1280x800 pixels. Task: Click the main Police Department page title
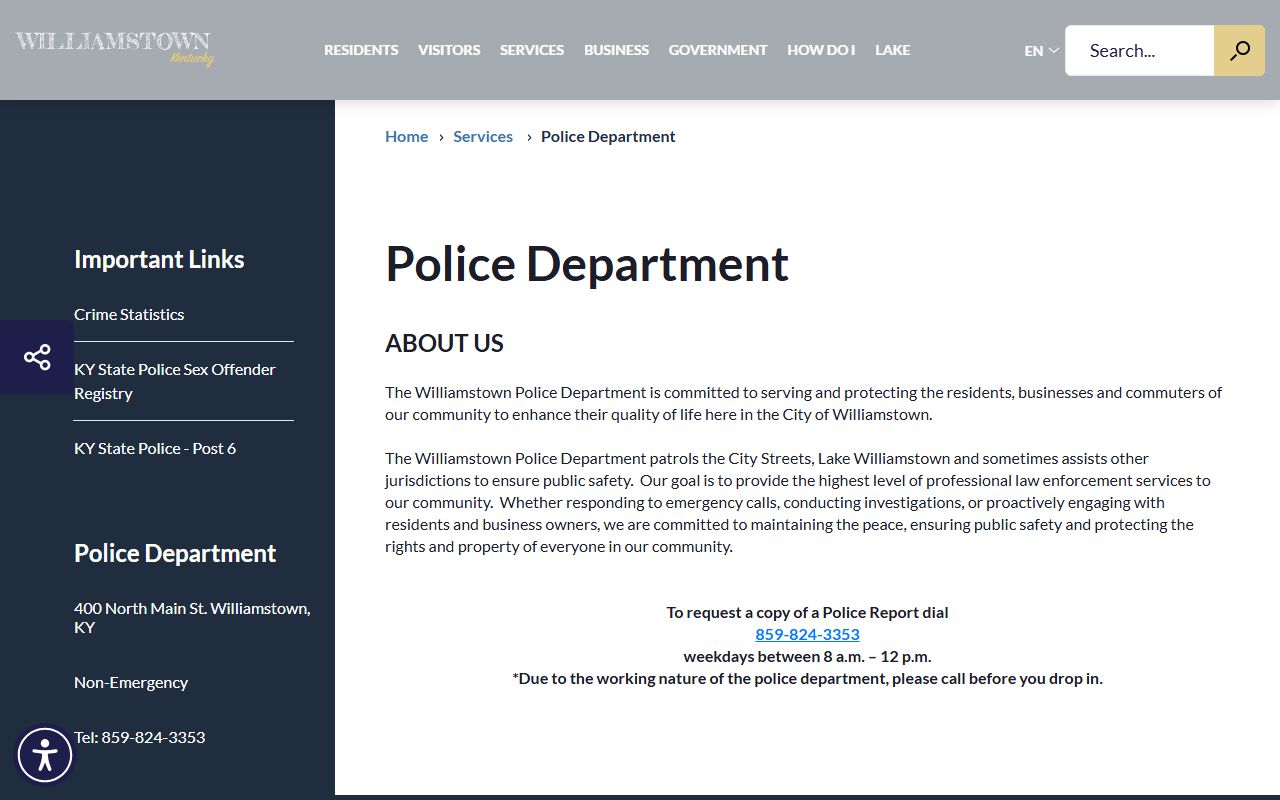(587, 264)
